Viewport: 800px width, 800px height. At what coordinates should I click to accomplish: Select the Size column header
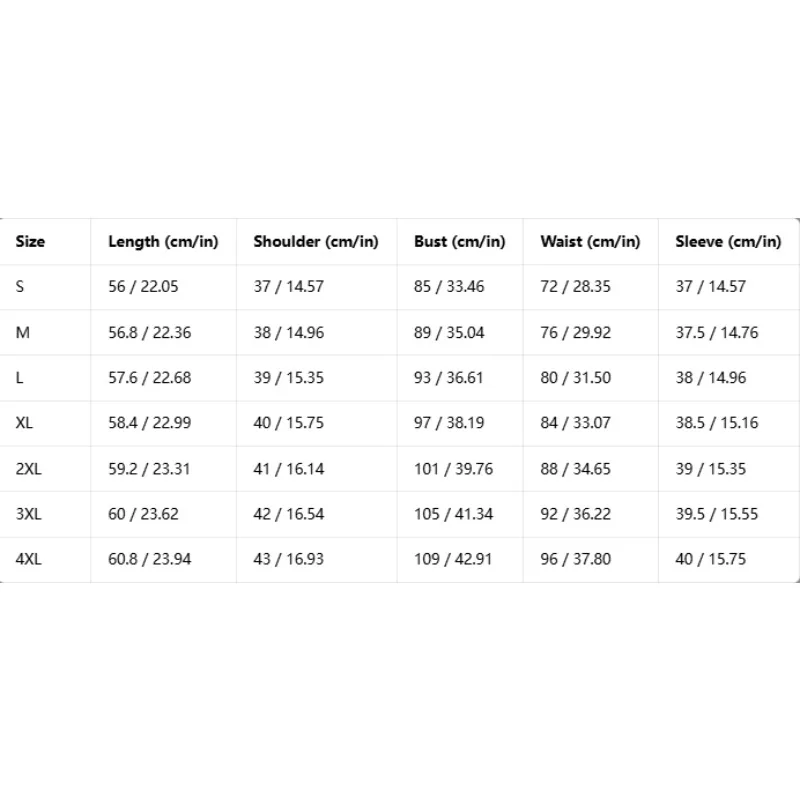[30, 241]
